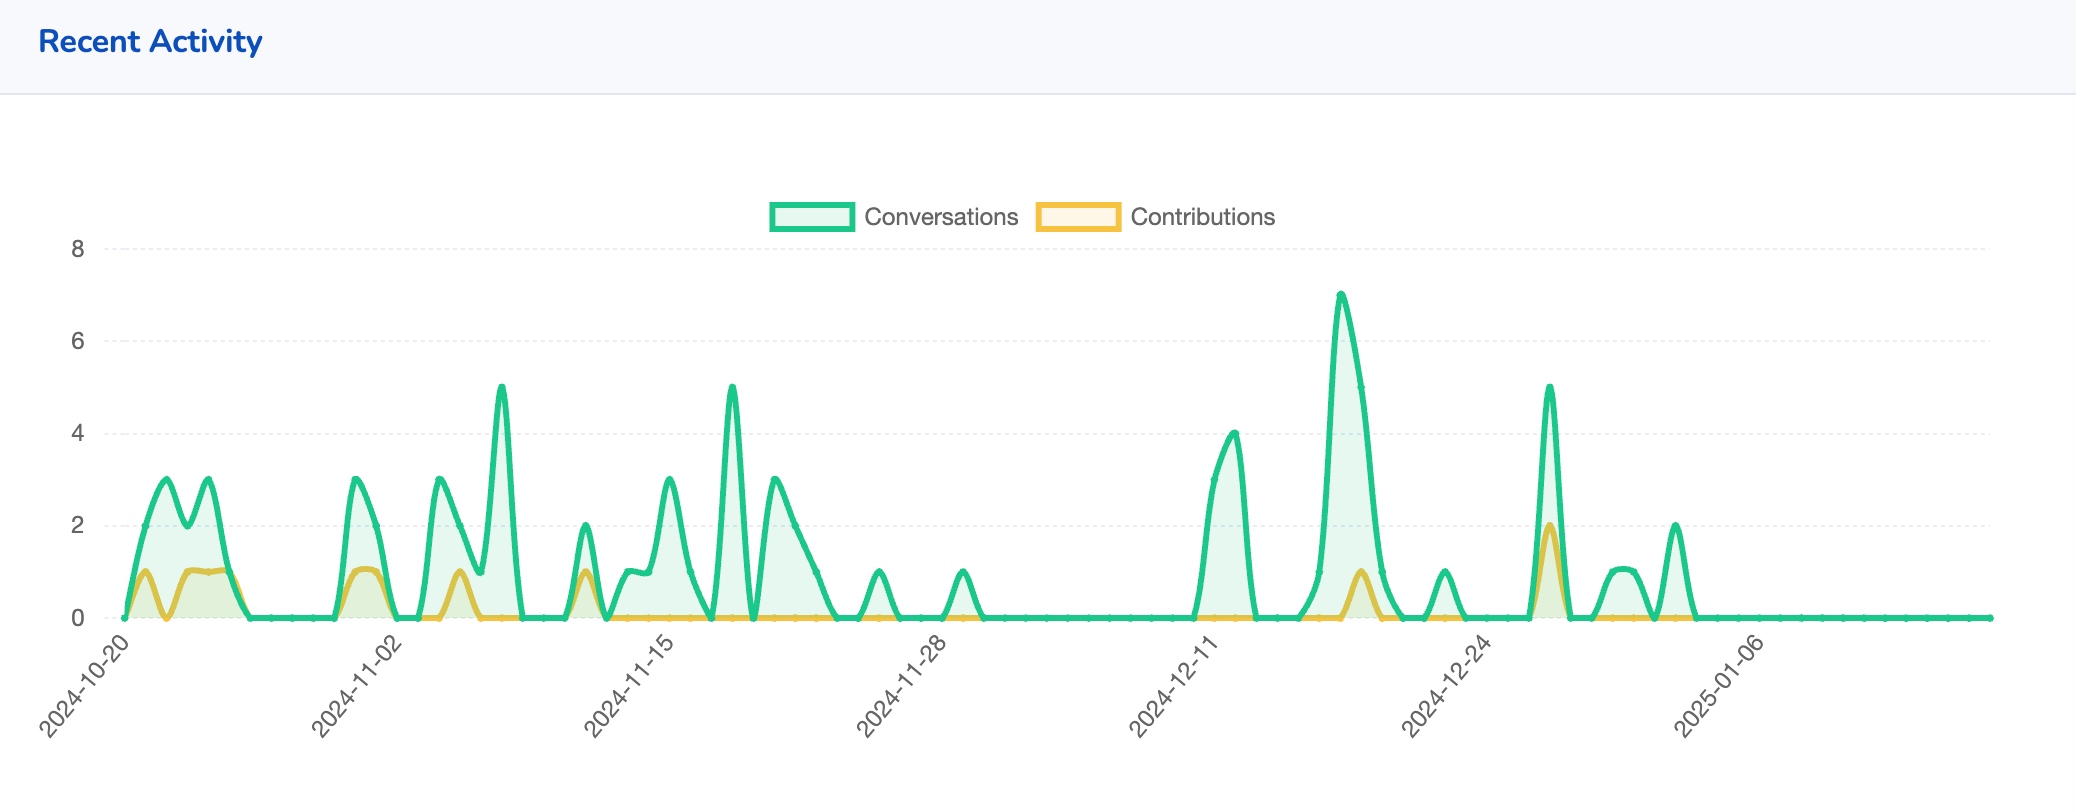
Task: Click the Contributions peak at value 2
Action: [x=1549, y=526]
